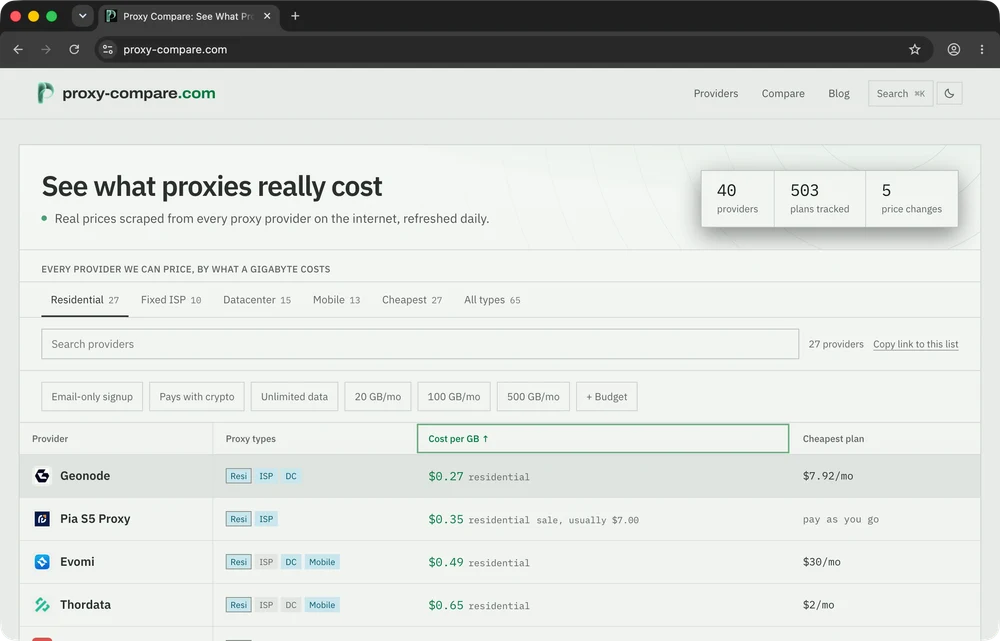Bookmark this page with the star icon
The image size is (1000, 641).
[x=915, y=49]
